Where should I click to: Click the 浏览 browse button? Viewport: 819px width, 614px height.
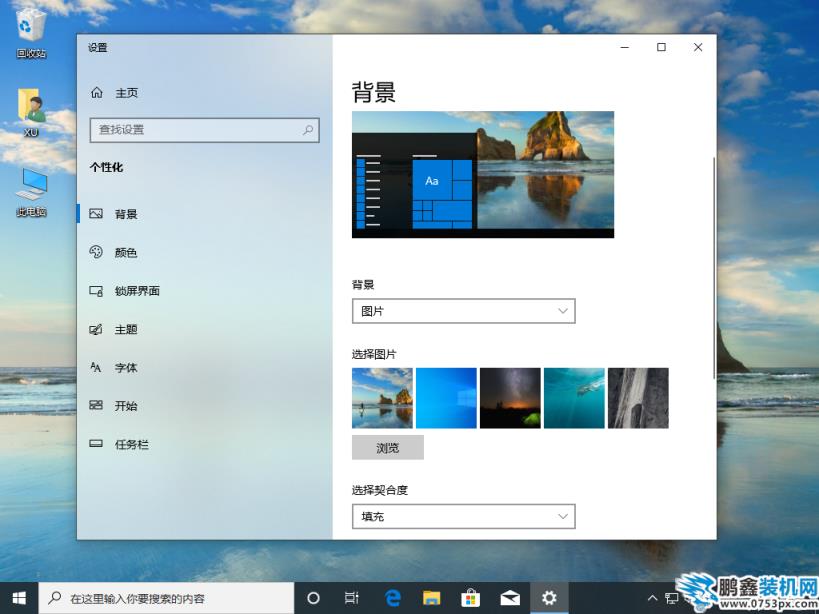pyautogui.click(x=388, y=448)
